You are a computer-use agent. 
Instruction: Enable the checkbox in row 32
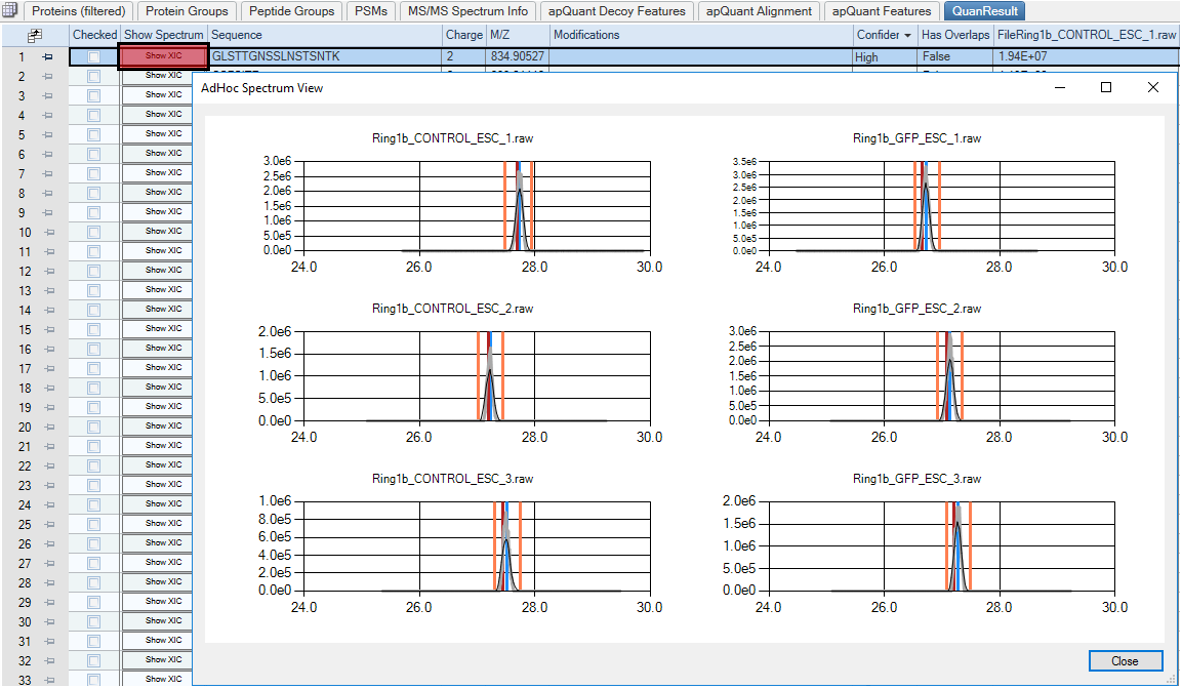[x=93, y=661]
